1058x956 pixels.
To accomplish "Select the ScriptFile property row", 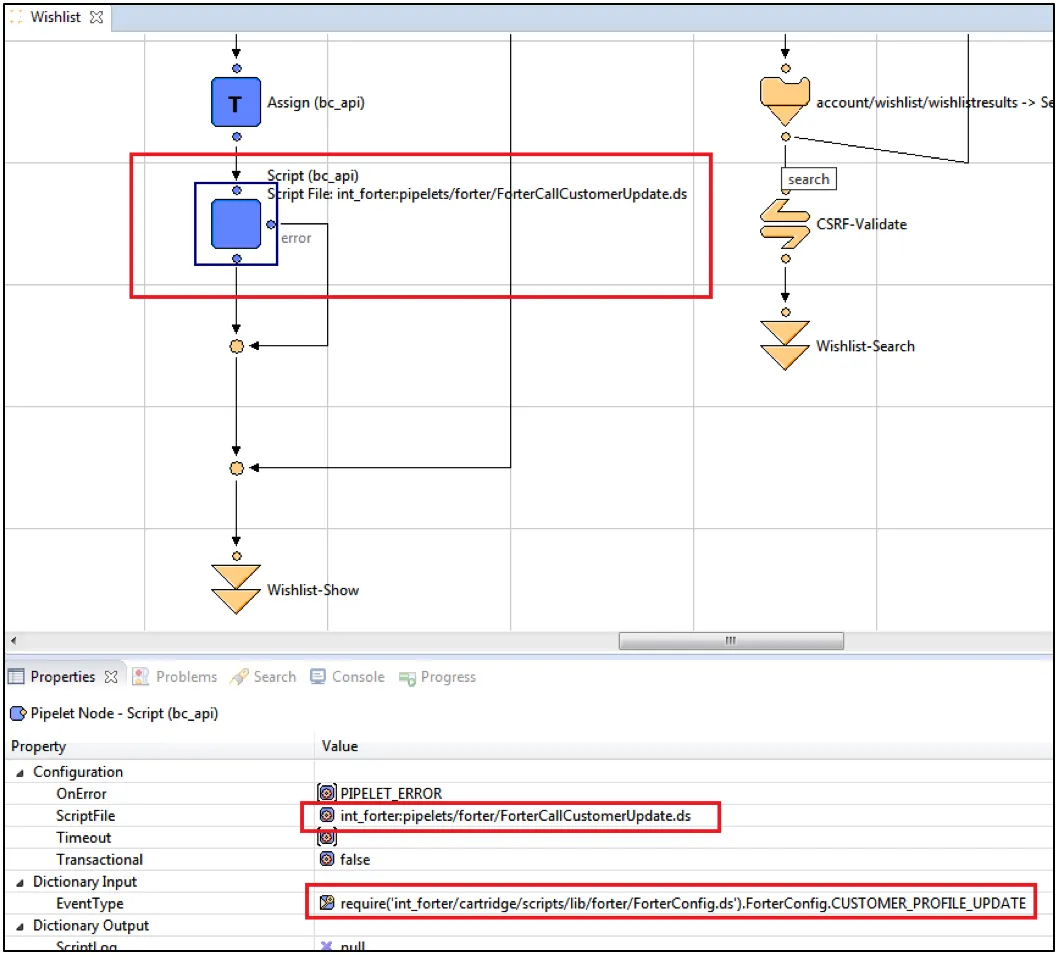I will click(x=530, y=816).
